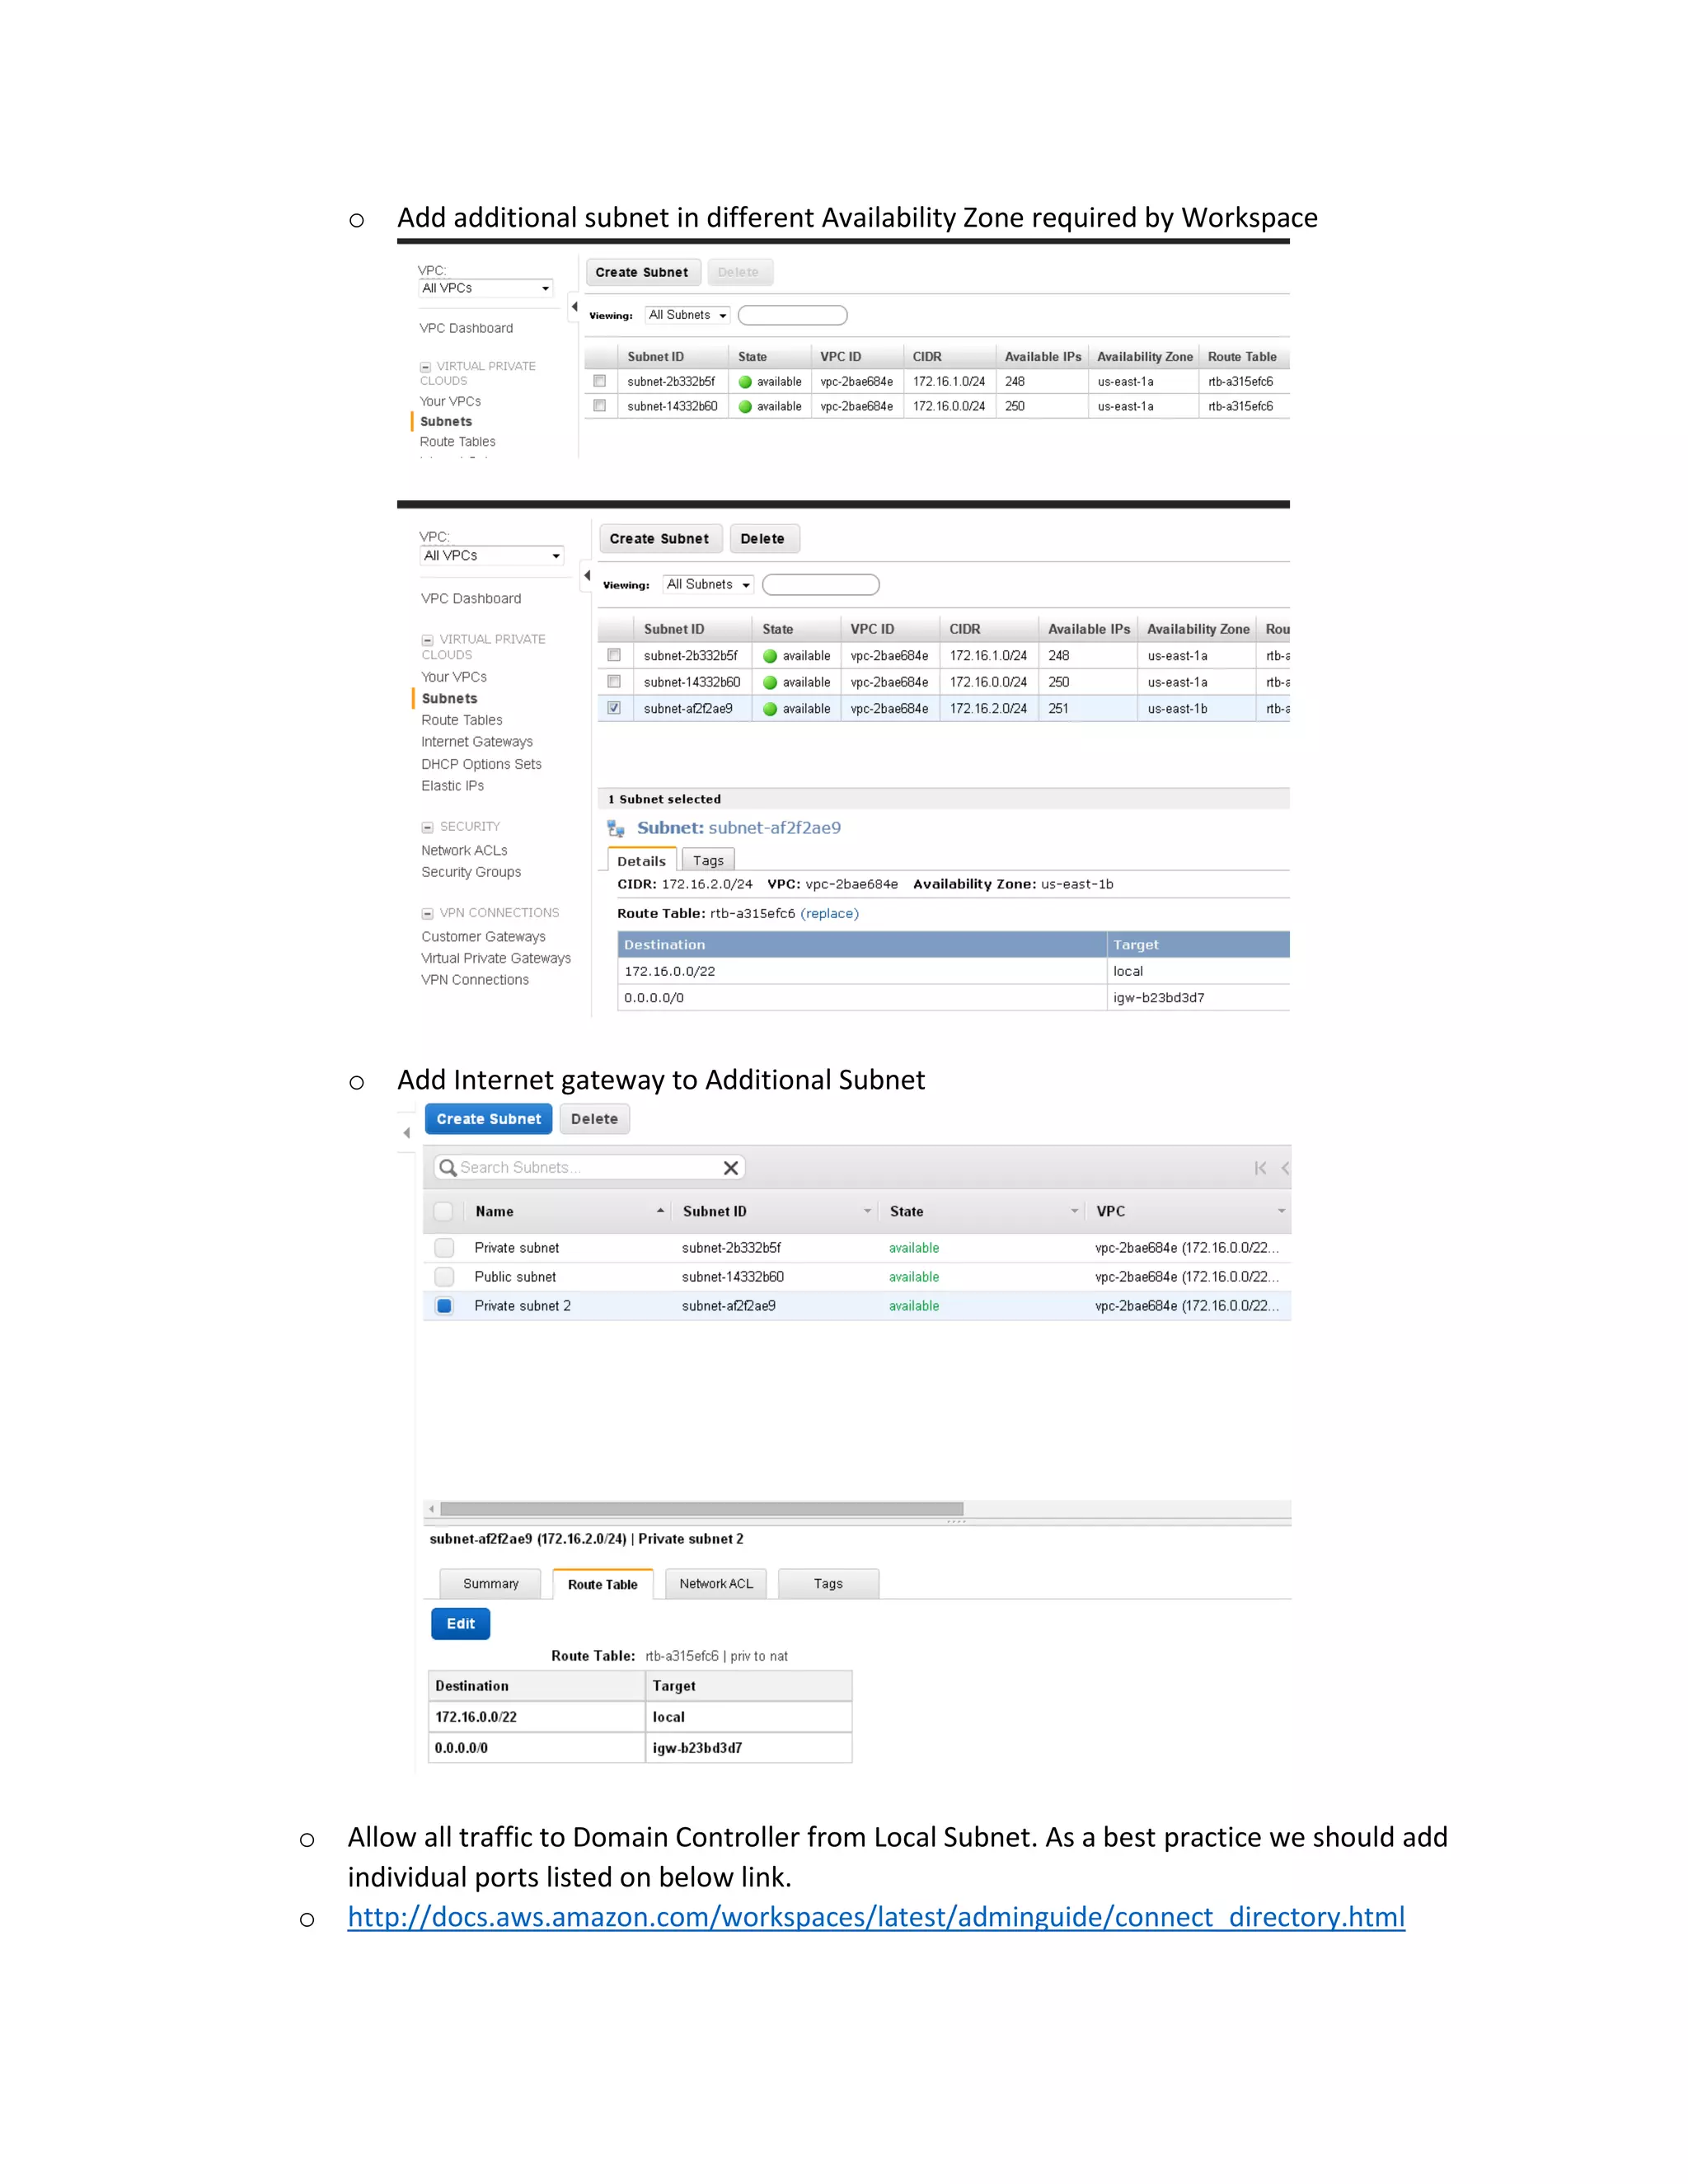Screen dimensions: 1688x2184
Task: Open the All VPCs dropdown in middle screenshot
Action: pyautogui.click(x=491, y=555)
